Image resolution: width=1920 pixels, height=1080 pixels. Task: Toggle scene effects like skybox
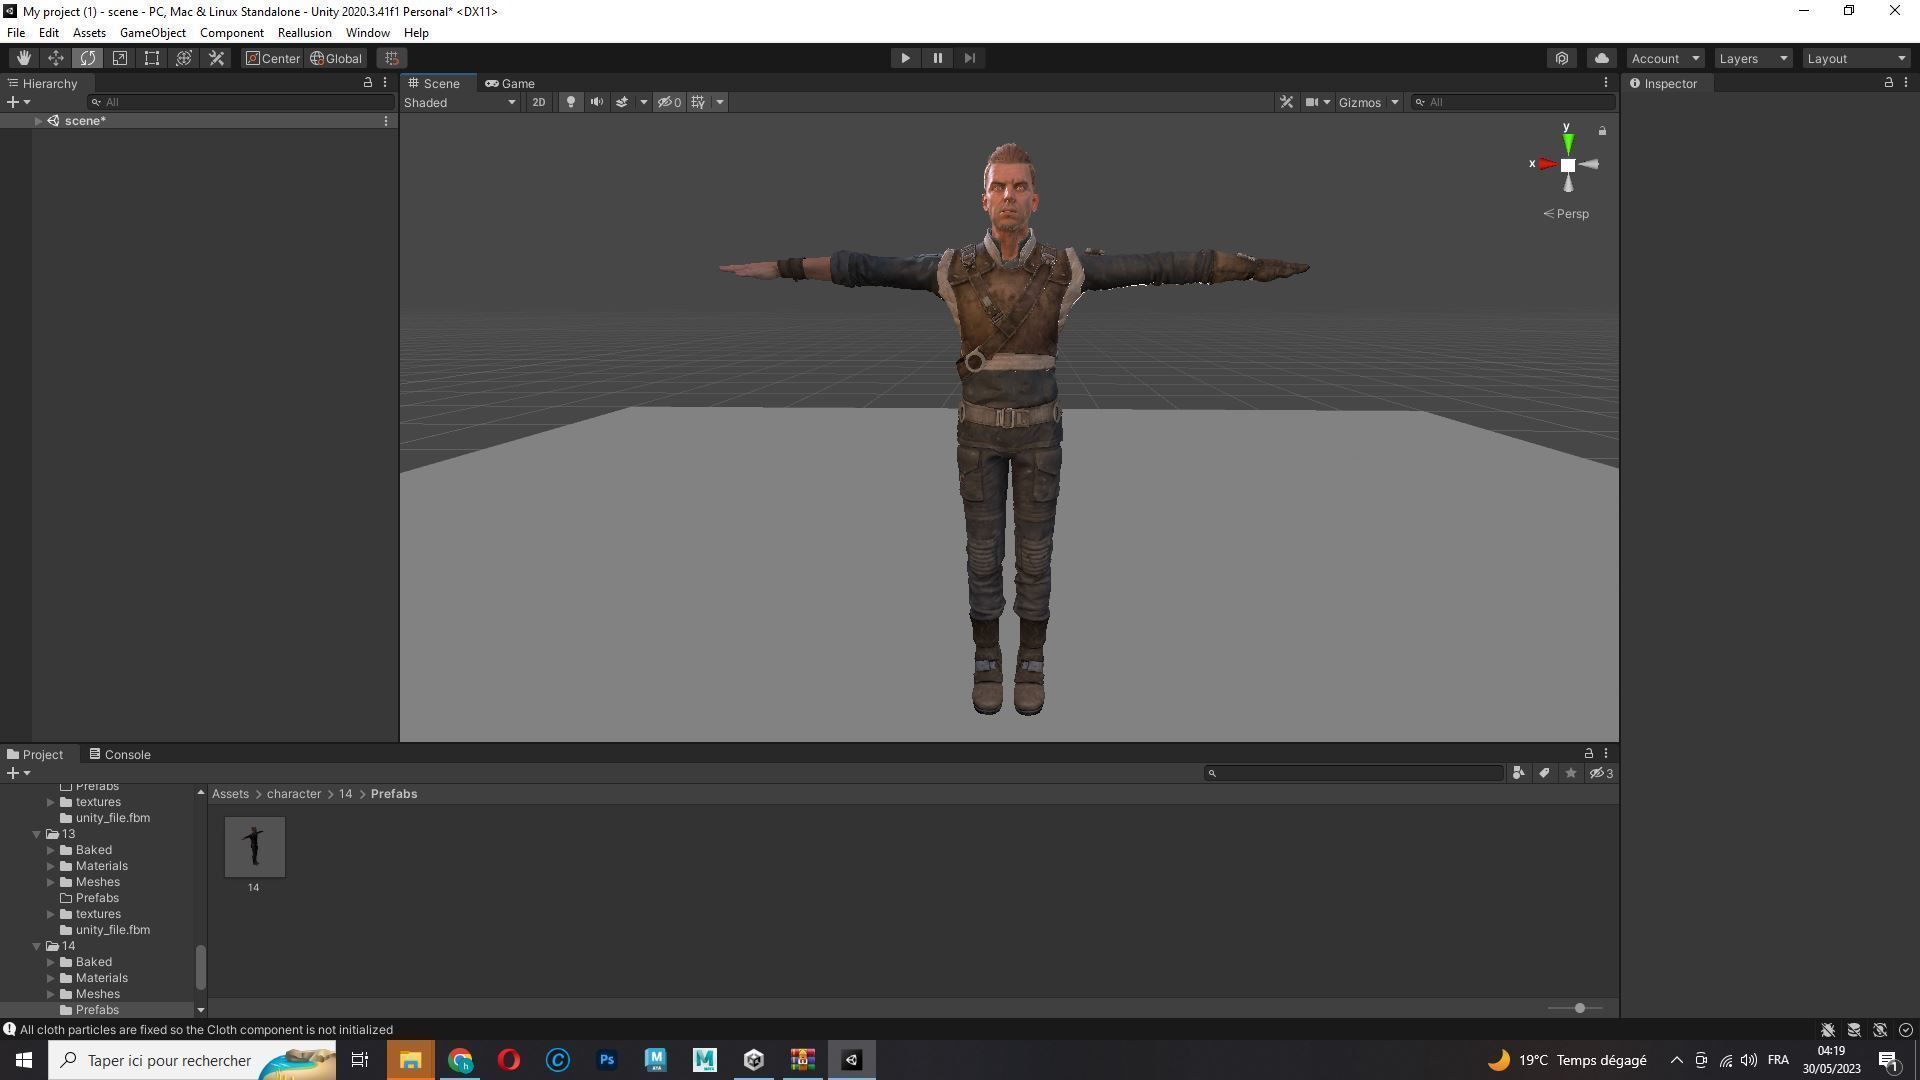(621, 102)
